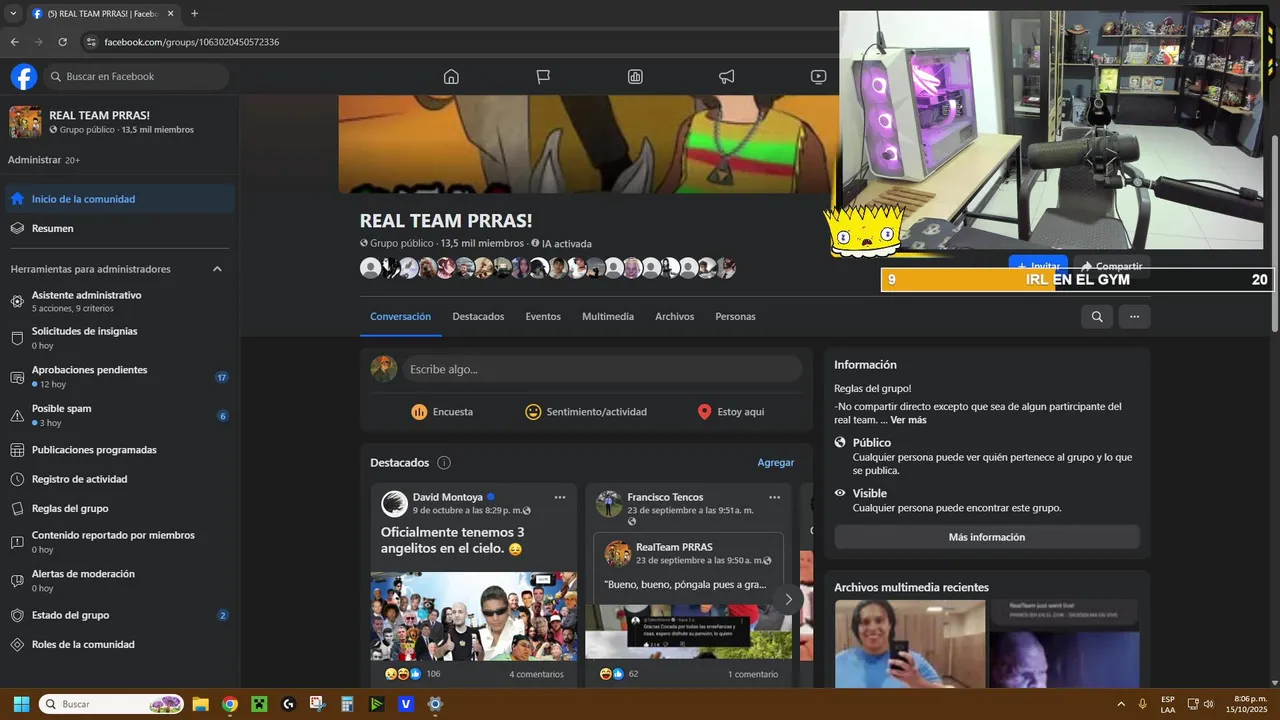This screenshot has width=1280, height=720.
Task: Open the Ads Manager chart icon
Action: click(635, 77)
